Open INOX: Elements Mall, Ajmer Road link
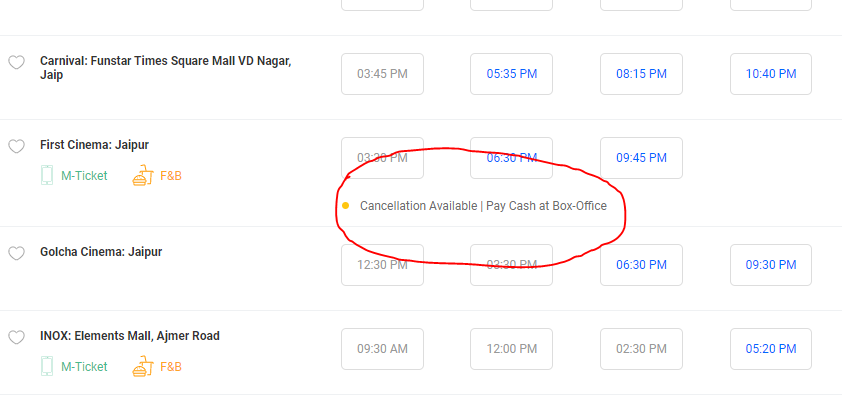 [130, 336]
